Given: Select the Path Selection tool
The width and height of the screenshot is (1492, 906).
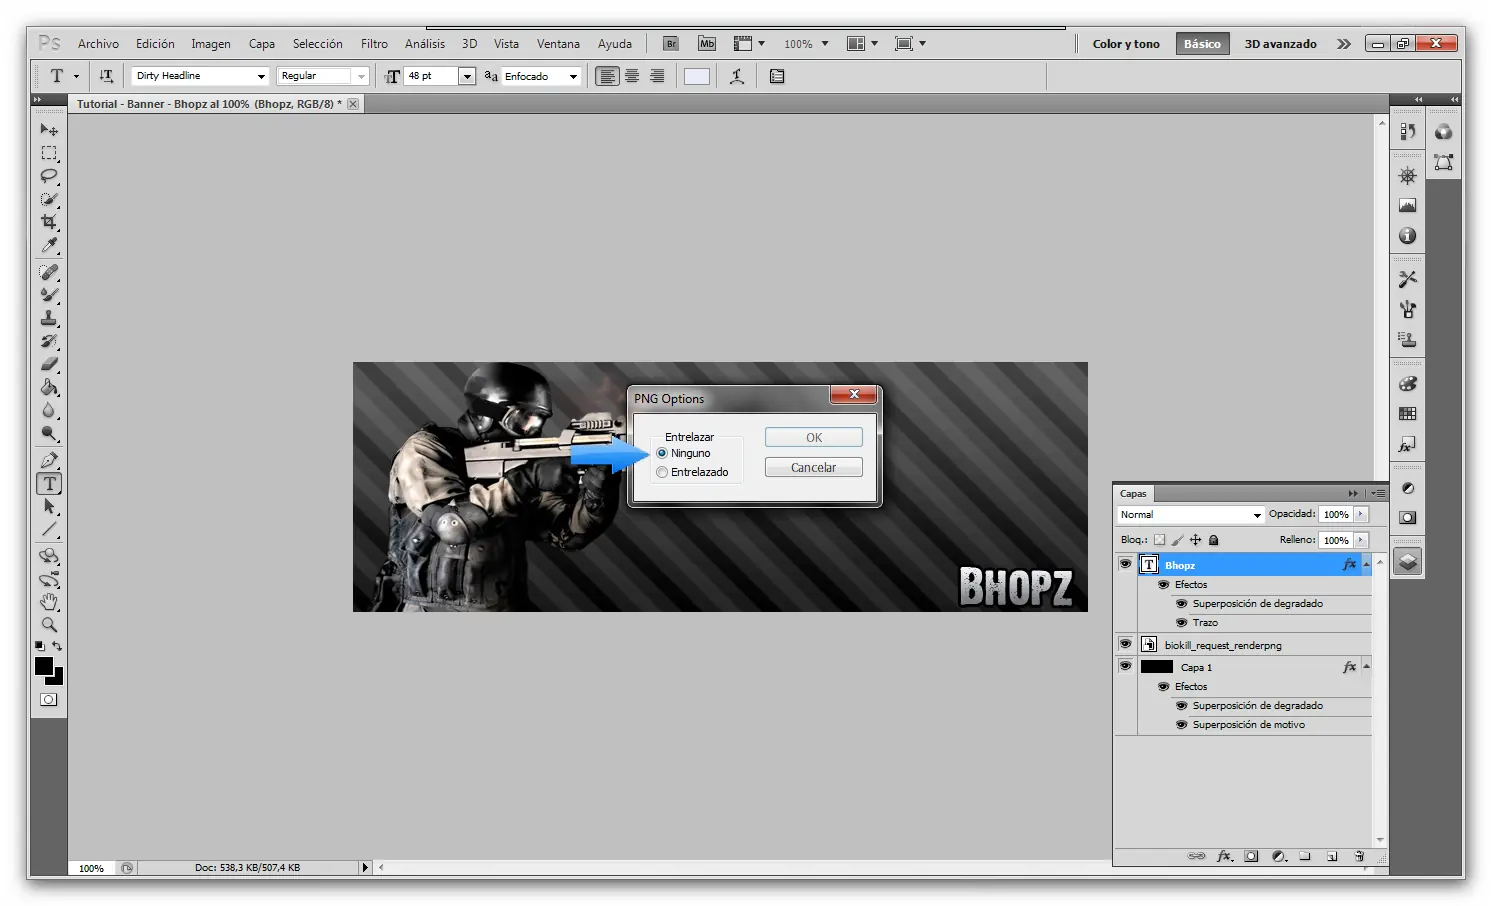Looking at the screenshot, I should click(x=49, y=507).
